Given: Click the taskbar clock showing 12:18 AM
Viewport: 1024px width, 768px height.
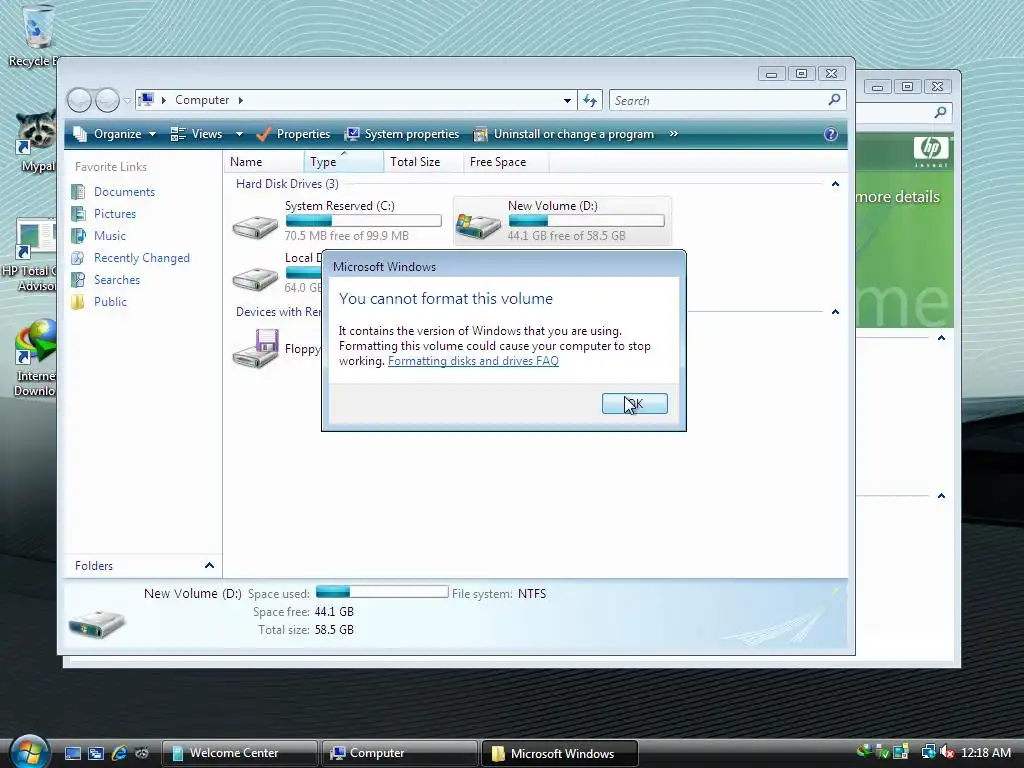Looking at the screenshot, I should tap(985, 753).
